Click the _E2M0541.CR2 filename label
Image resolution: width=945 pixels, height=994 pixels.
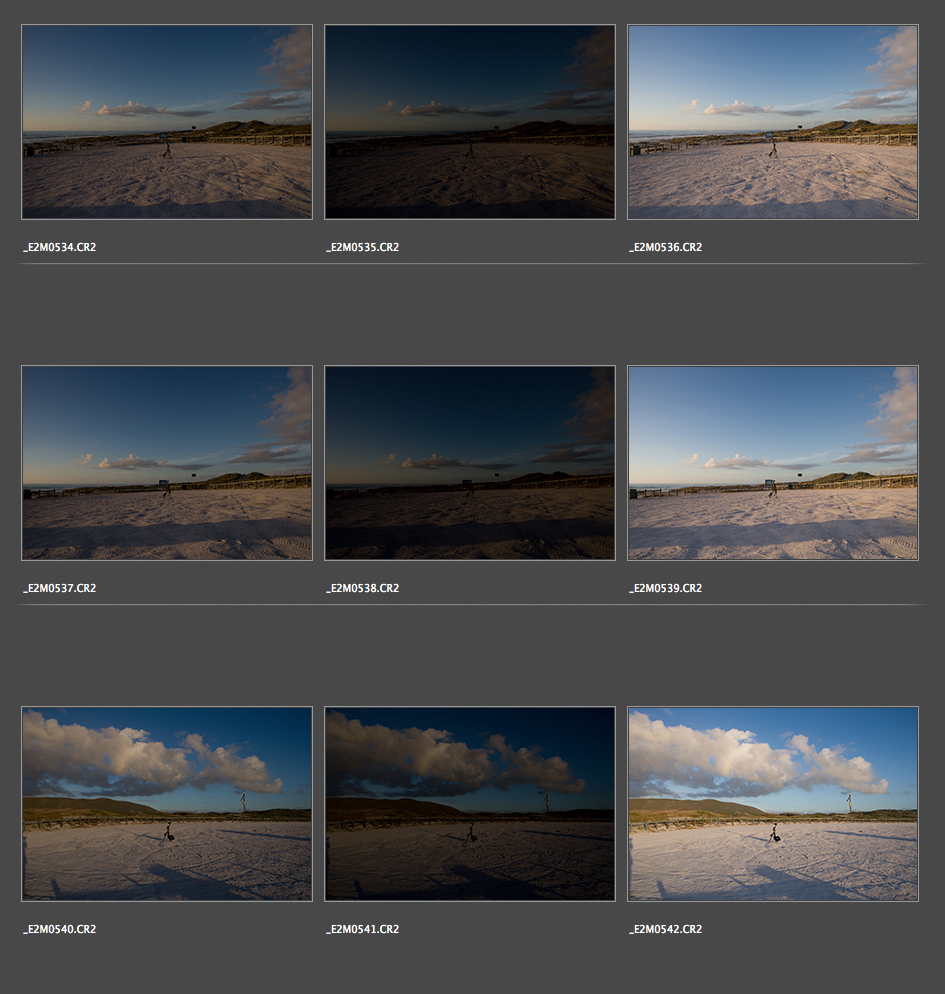(362, 929)
